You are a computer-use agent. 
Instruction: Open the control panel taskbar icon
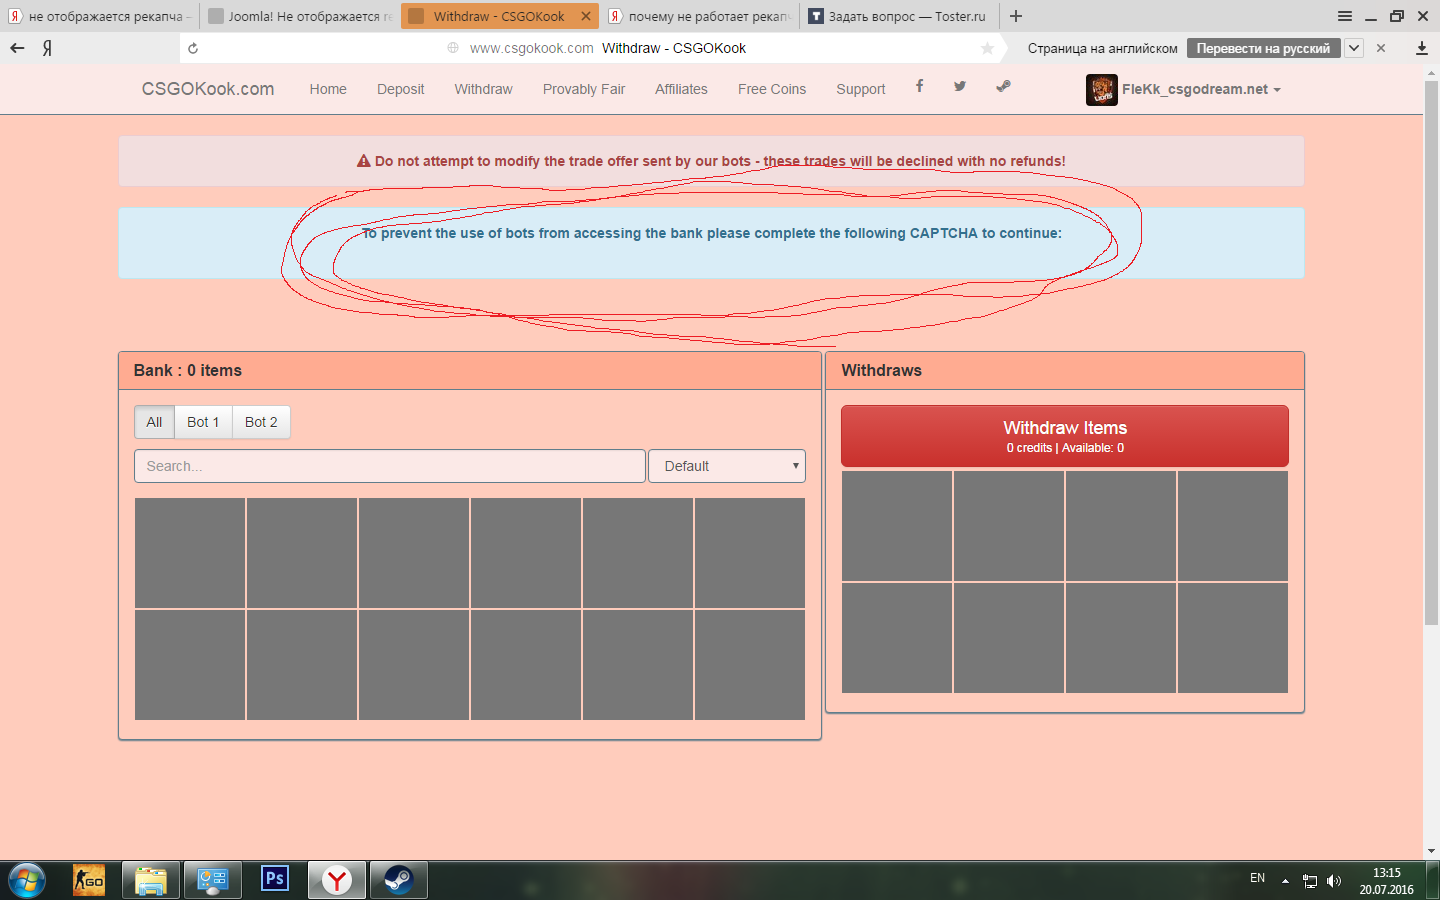pyautogui.click(x=213, y=880)
